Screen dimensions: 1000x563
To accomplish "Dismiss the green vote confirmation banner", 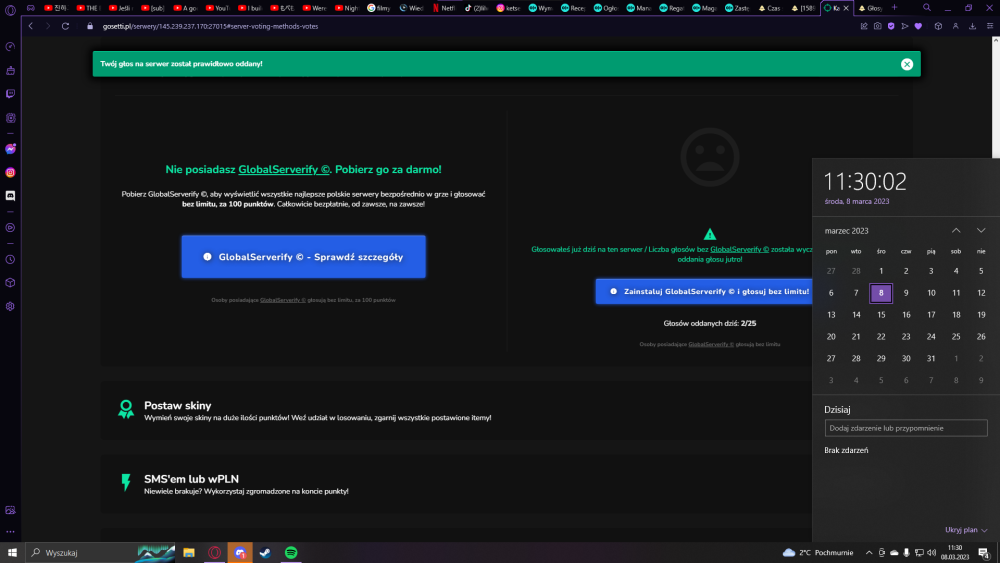I will click(x=907, y=64).
